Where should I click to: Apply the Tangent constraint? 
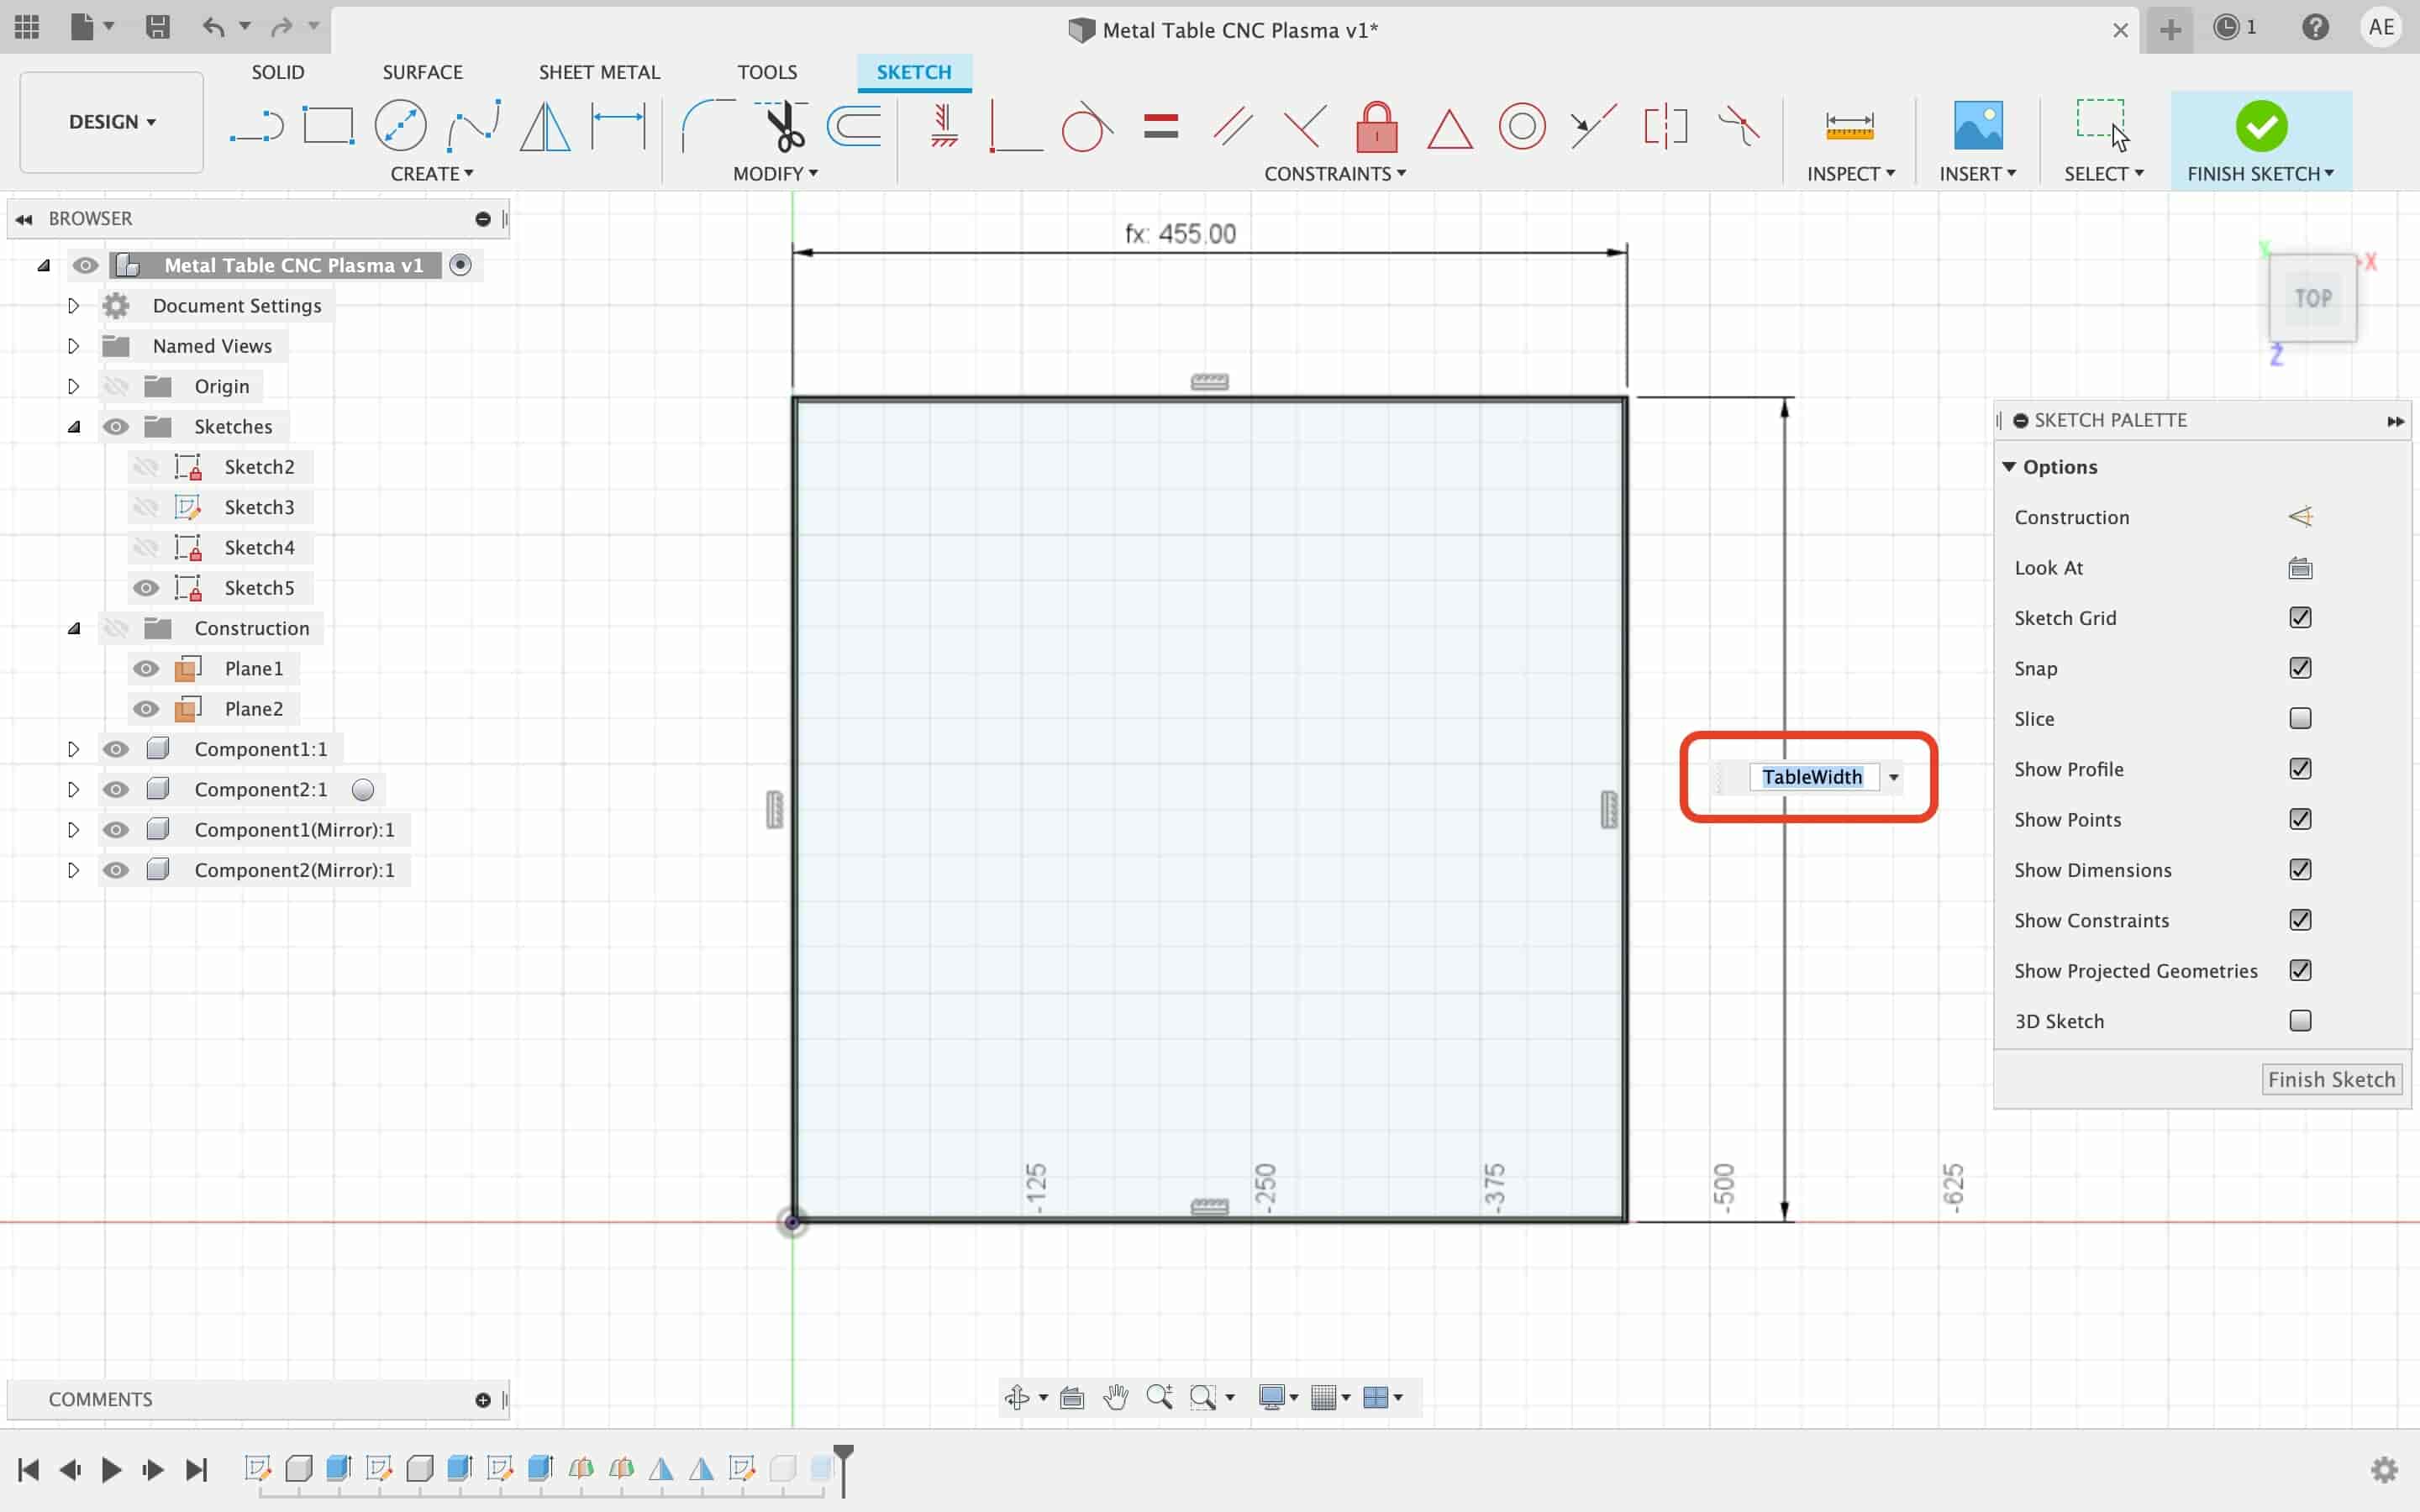[x=1087, y=127]
